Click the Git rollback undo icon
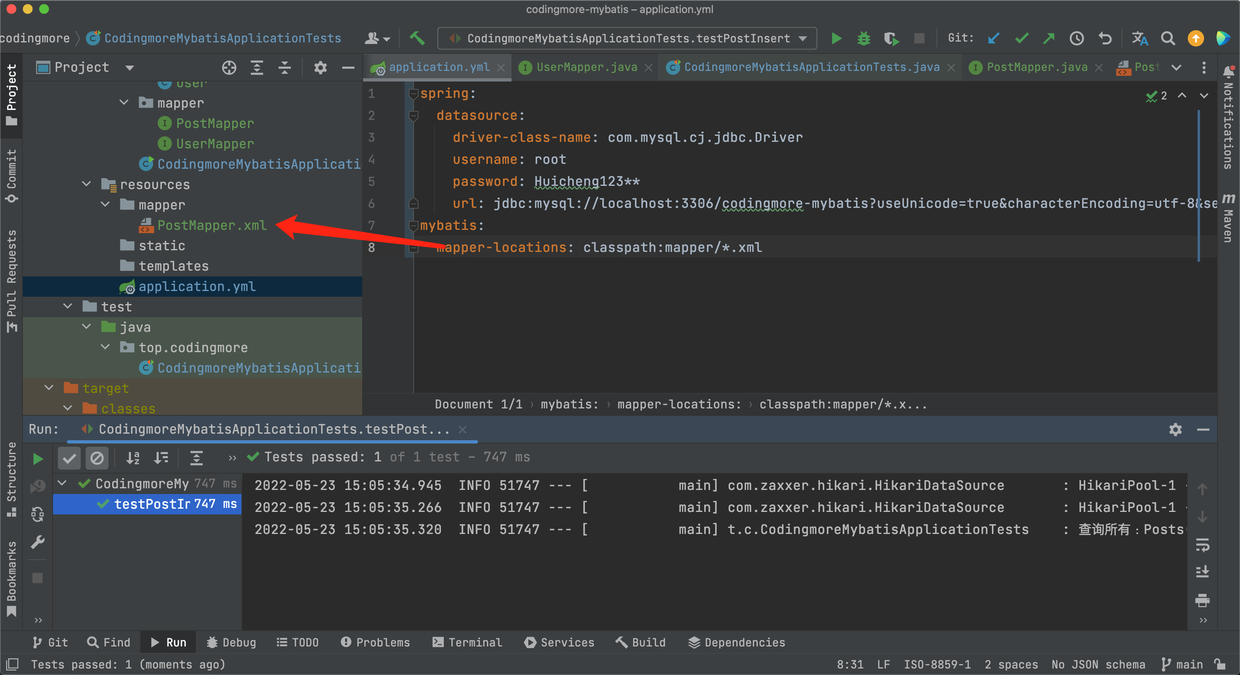Image resolution: width=1240 pixels, height=675 pixels. tap(1105, 38)
